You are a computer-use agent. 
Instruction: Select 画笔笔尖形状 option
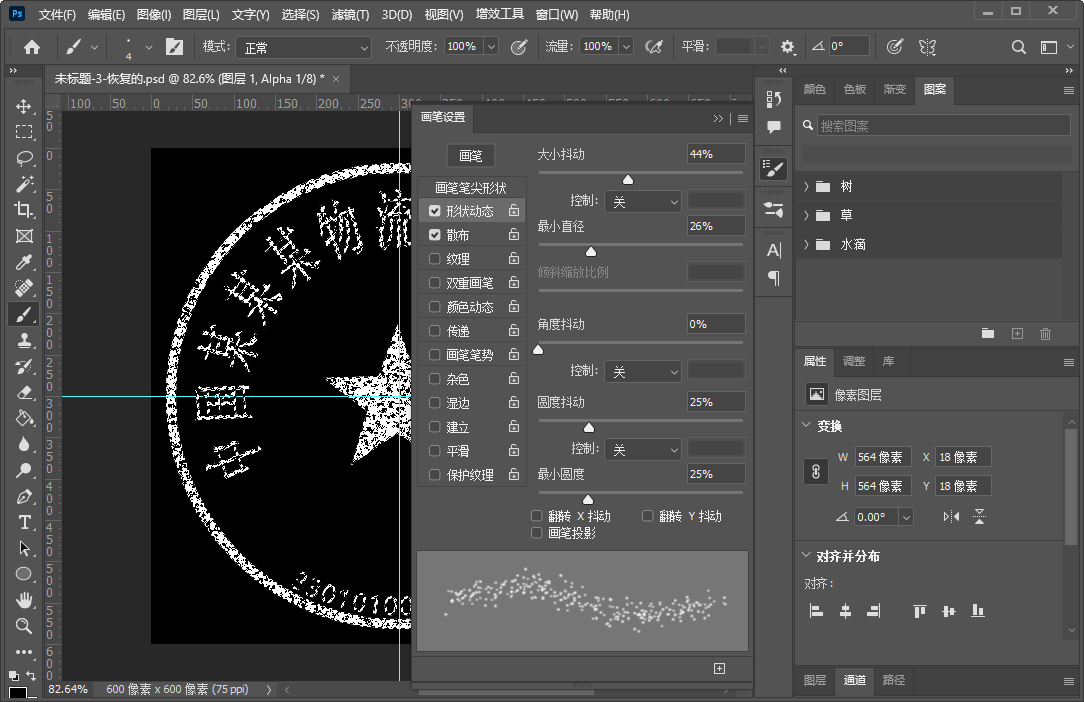471,187
